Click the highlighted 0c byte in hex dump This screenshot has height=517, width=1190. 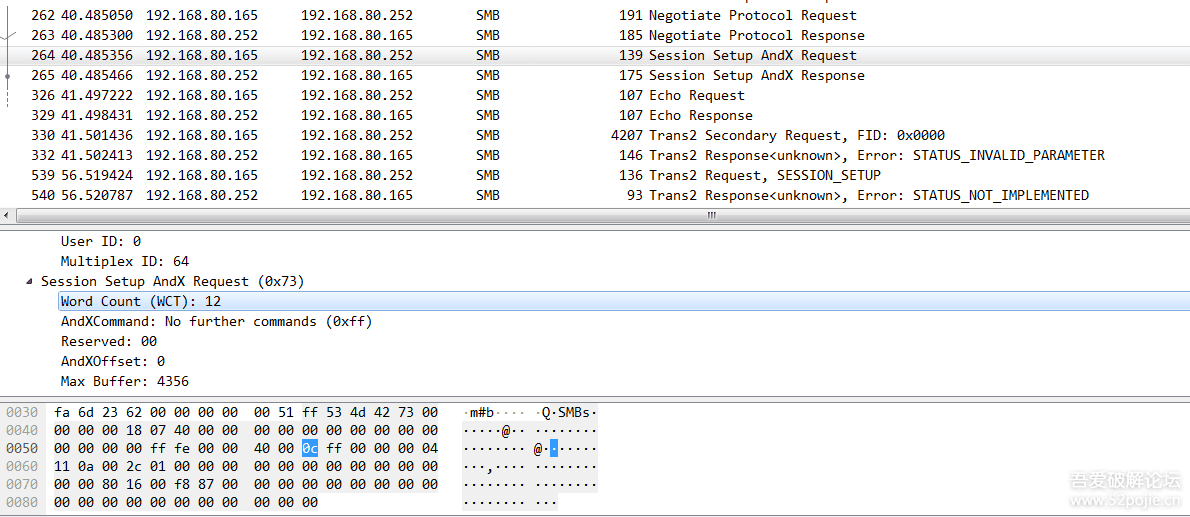(x=310, y=449)
